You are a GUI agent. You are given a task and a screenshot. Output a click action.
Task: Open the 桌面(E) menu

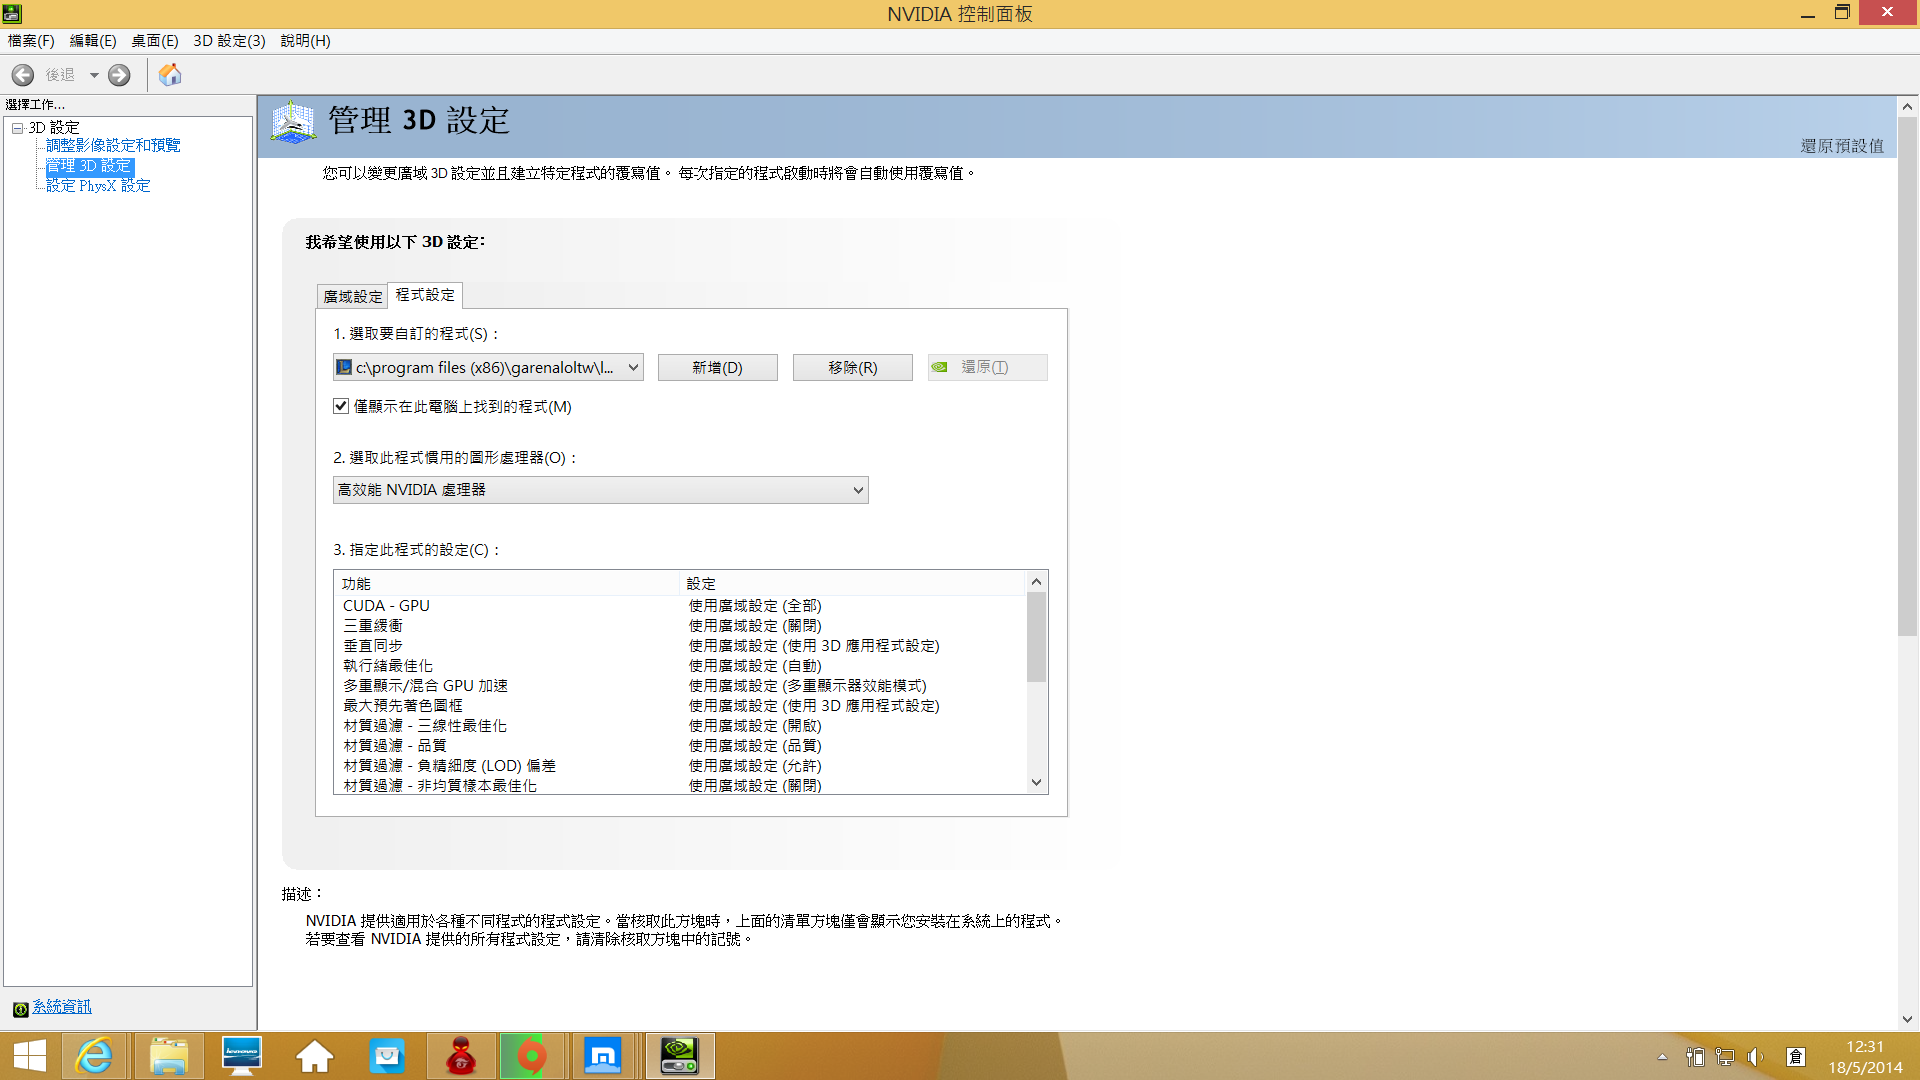pyautogui.click(x=155, y=41)
